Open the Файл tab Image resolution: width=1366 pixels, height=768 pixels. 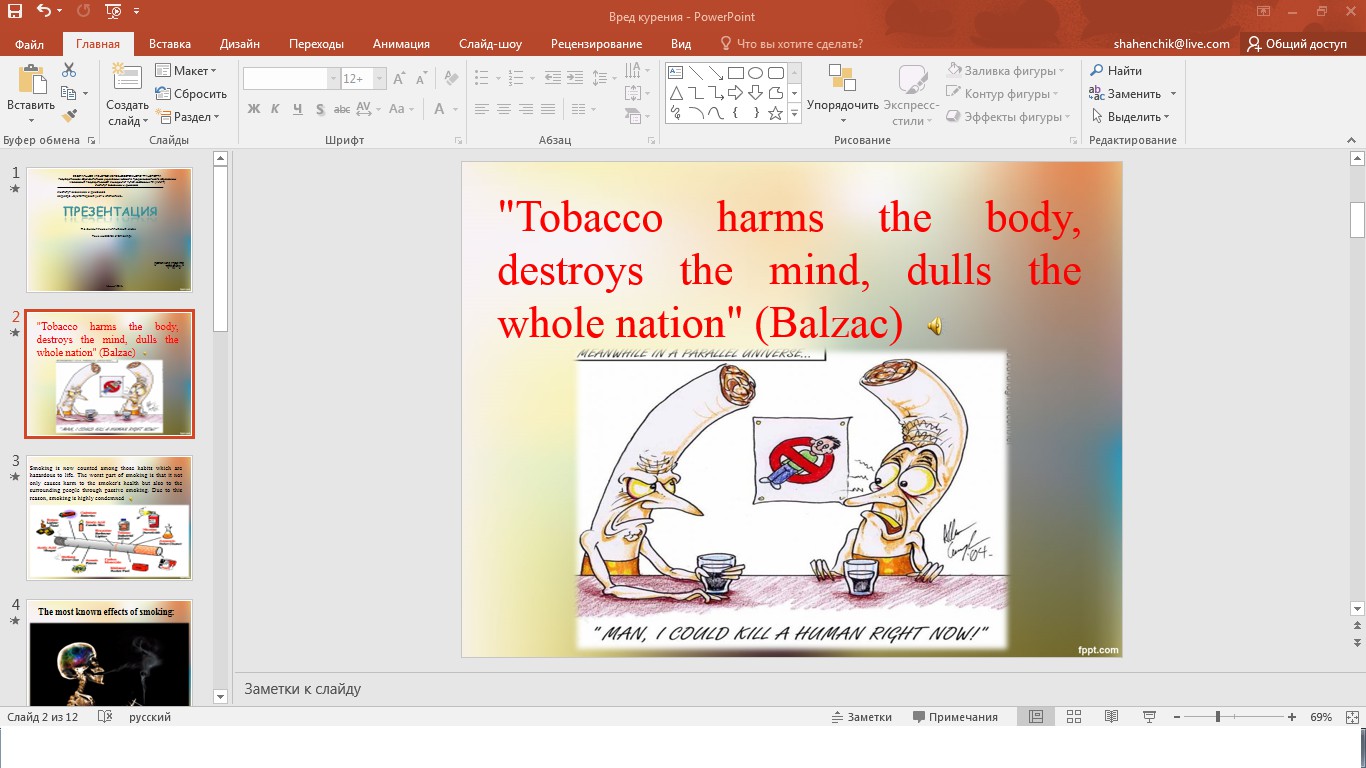click(30, 44)
